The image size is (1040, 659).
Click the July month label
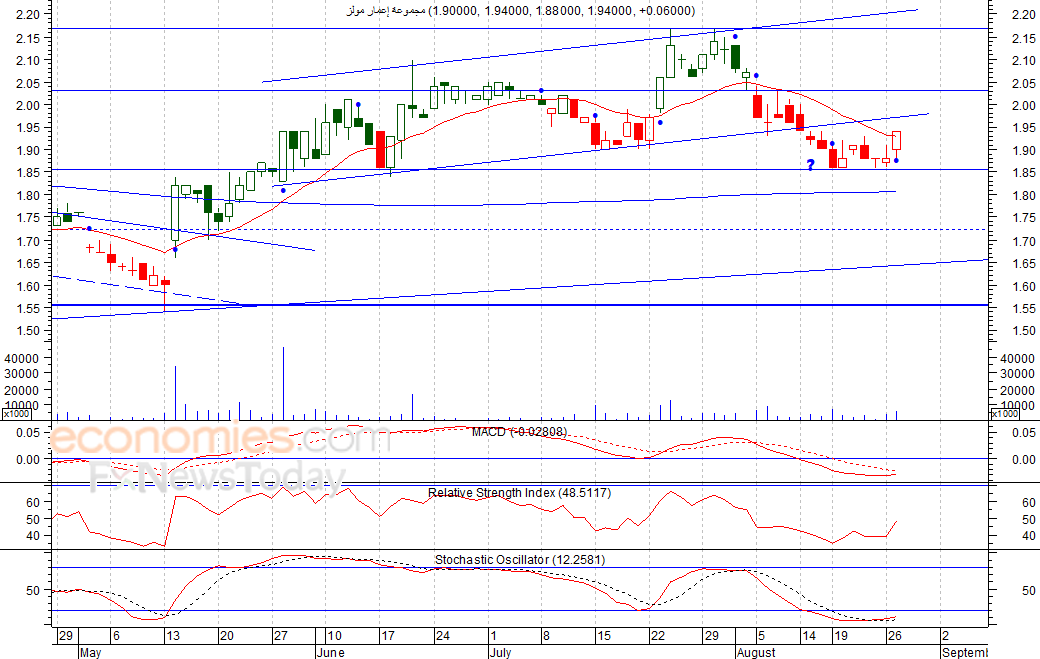pyautogui.click(x=501, y=652)
